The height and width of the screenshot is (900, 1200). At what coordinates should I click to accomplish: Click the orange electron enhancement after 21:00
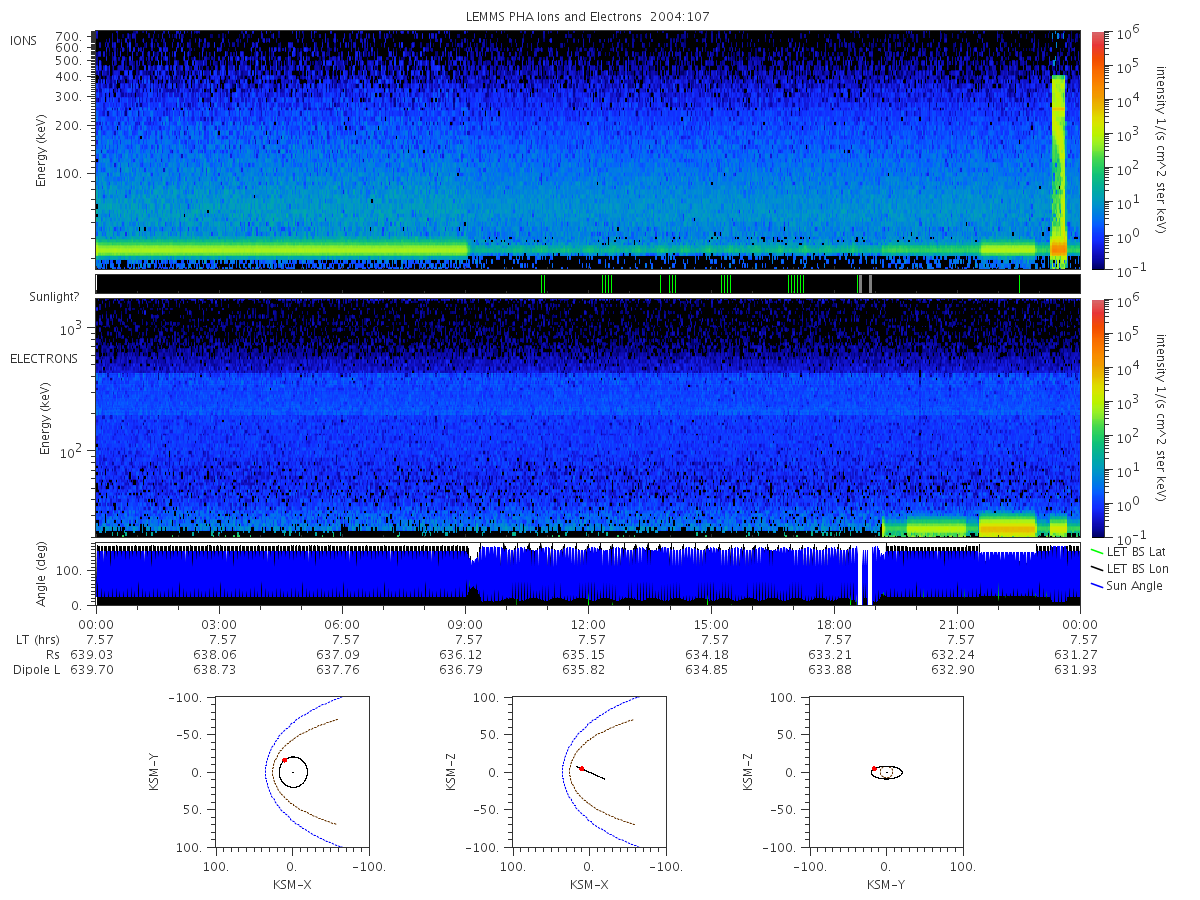click(x=1008, y=525)
